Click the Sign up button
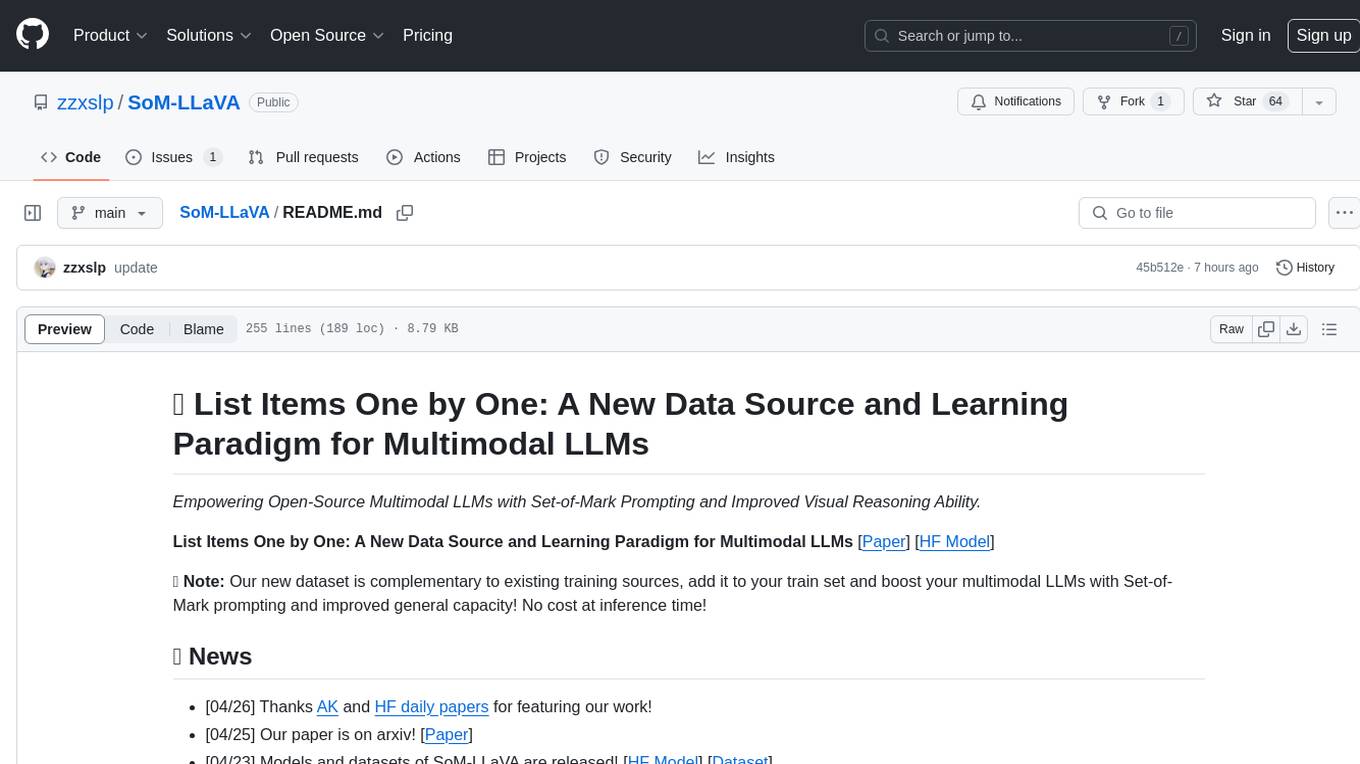Image resolution: width=1360 pixels, height=764 pixels. pyautogui.click(x=1322, y=35)
